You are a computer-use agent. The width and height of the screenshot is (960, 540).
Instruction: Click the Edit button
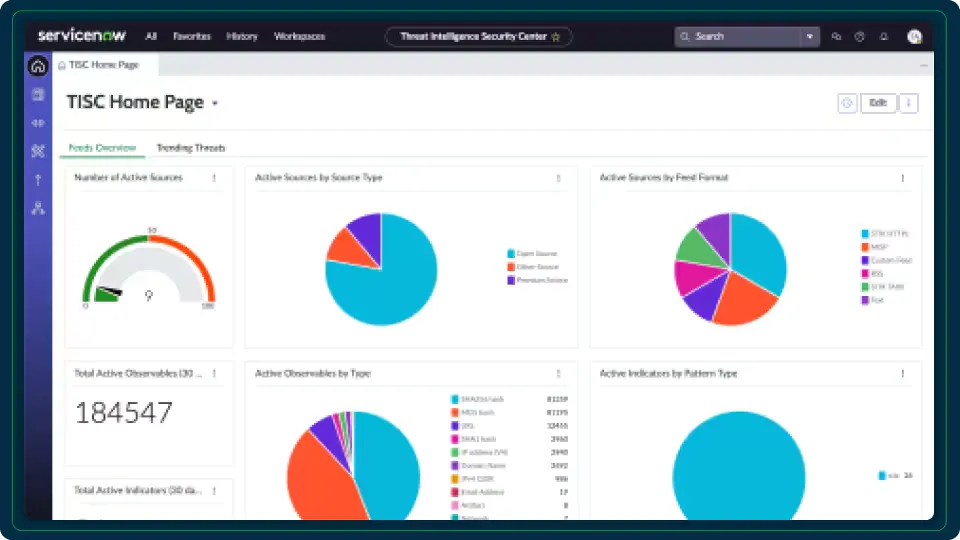point(878,103)
